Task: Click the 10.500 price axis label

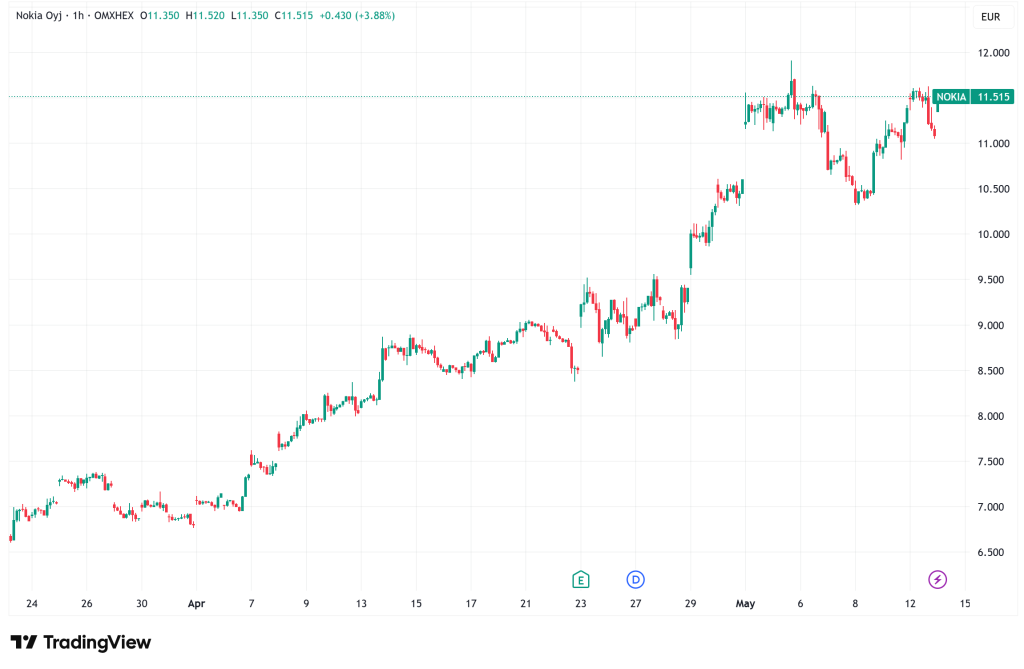Action: pos(993,189)
